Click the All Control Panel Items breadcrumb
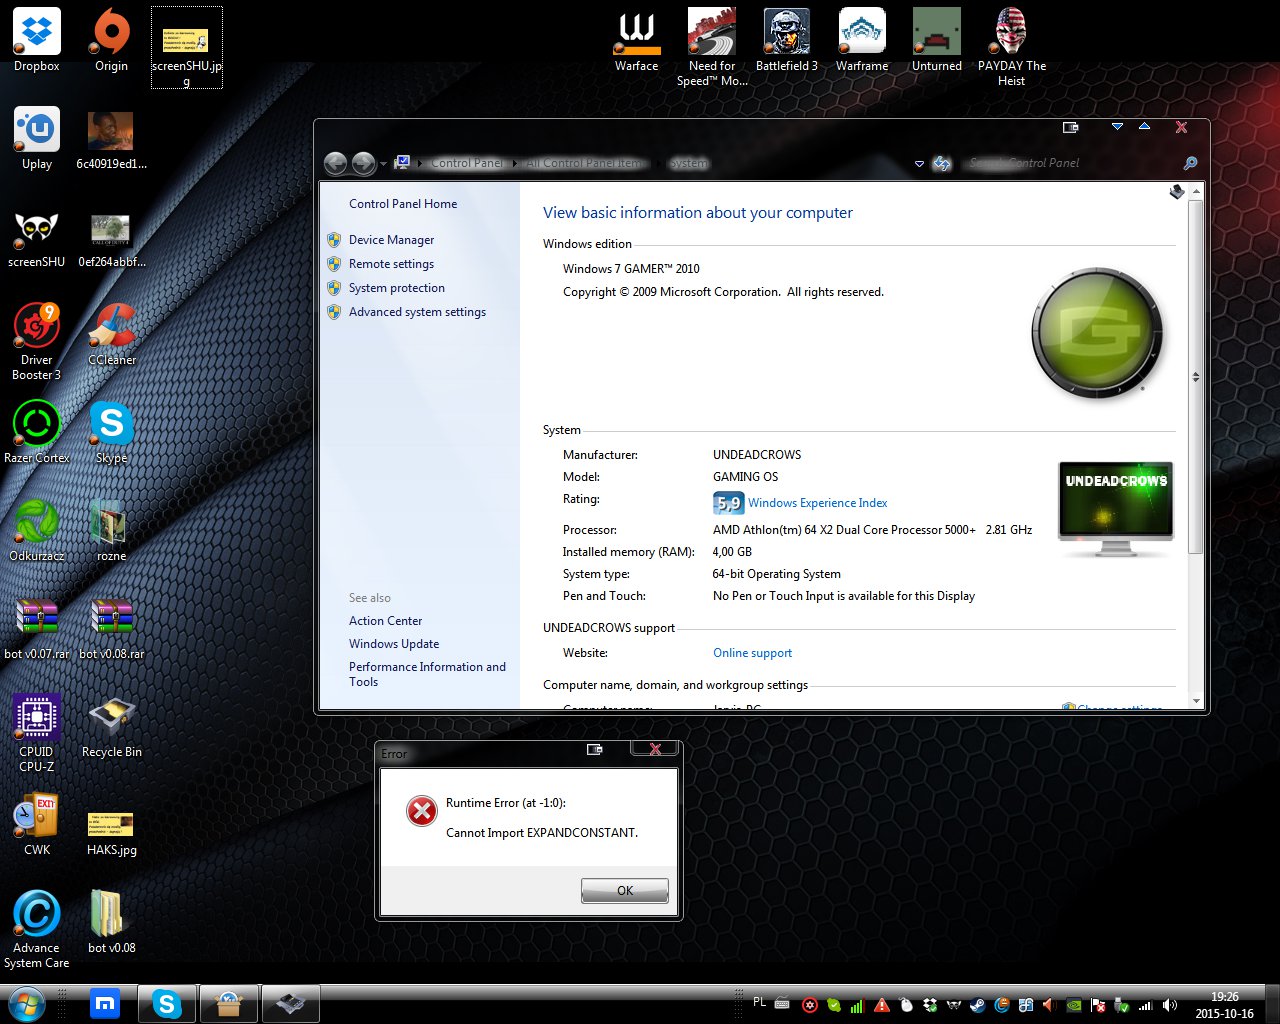1280x1024 pixels. [587, 163]
